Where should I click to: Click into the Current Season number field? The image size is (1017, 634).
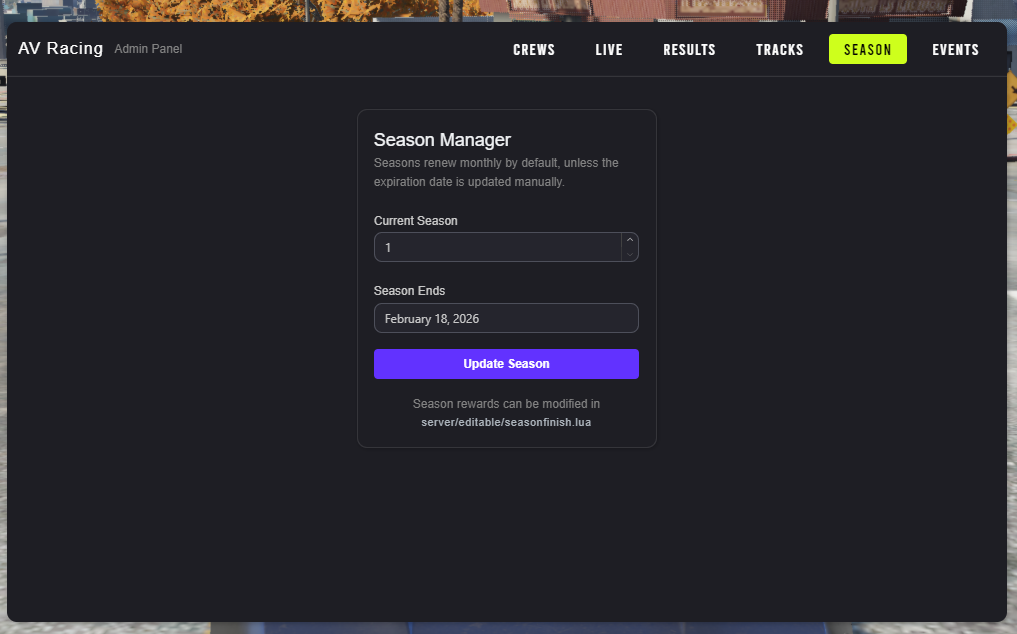[x=496, y=247]
